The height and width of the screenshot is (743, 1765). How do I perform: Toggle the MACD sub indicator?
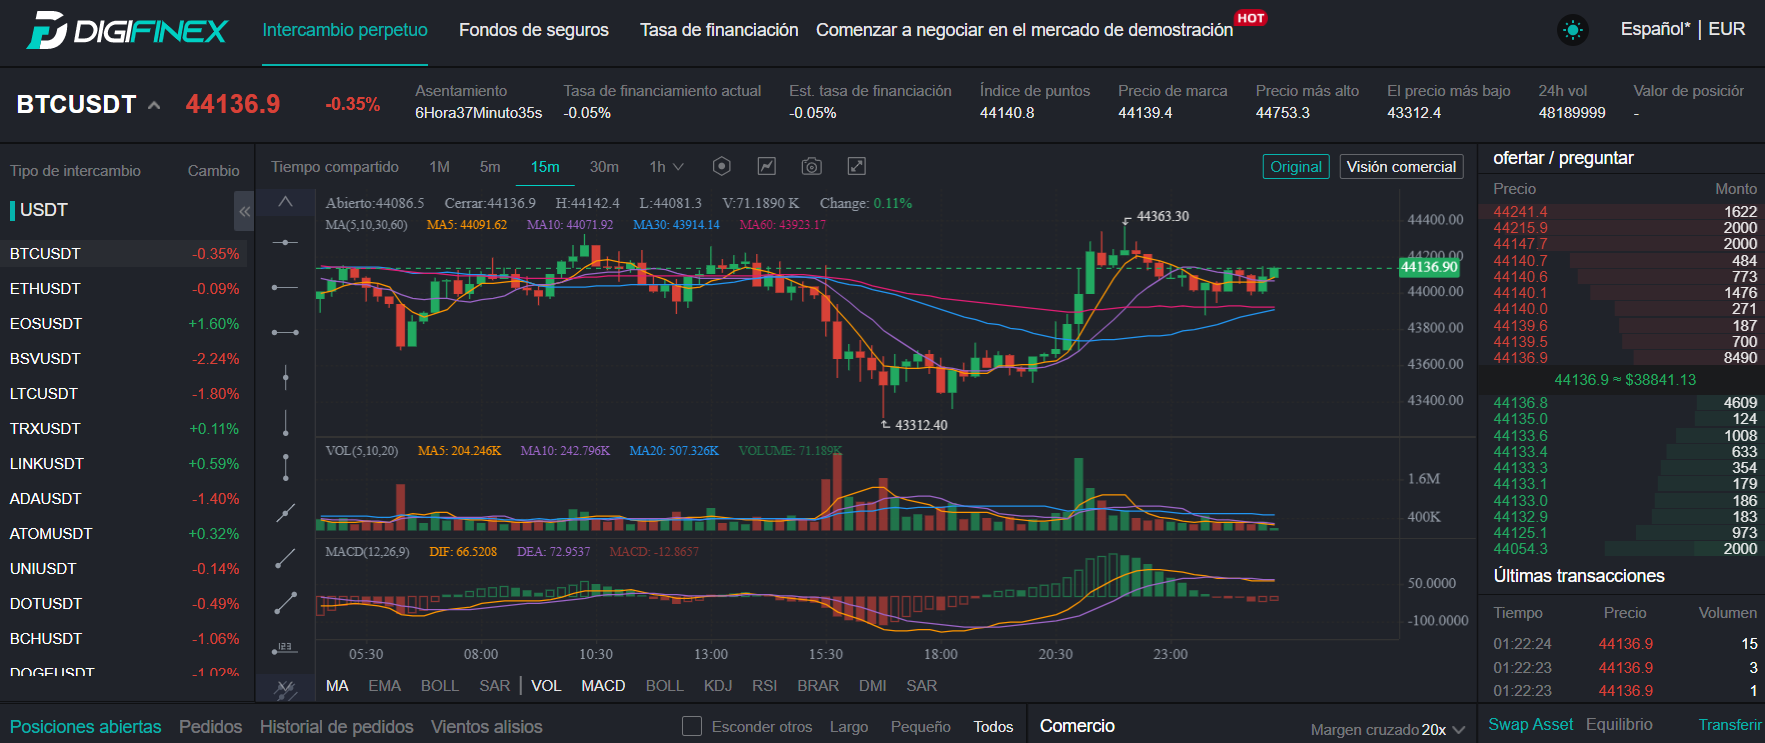click(603, 686)
